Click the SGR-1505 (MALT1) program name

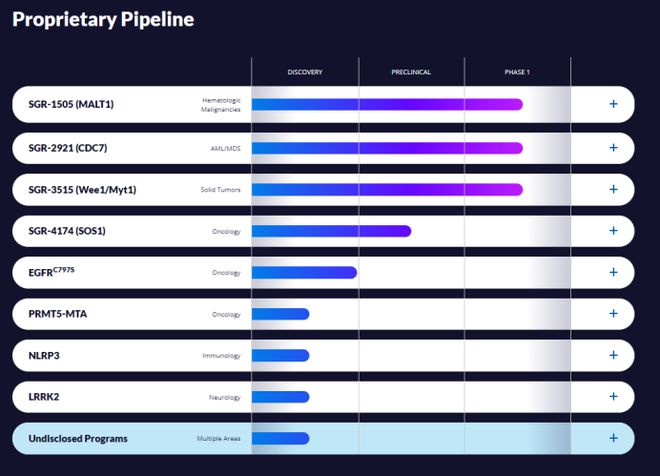click(x=72, y=104)
